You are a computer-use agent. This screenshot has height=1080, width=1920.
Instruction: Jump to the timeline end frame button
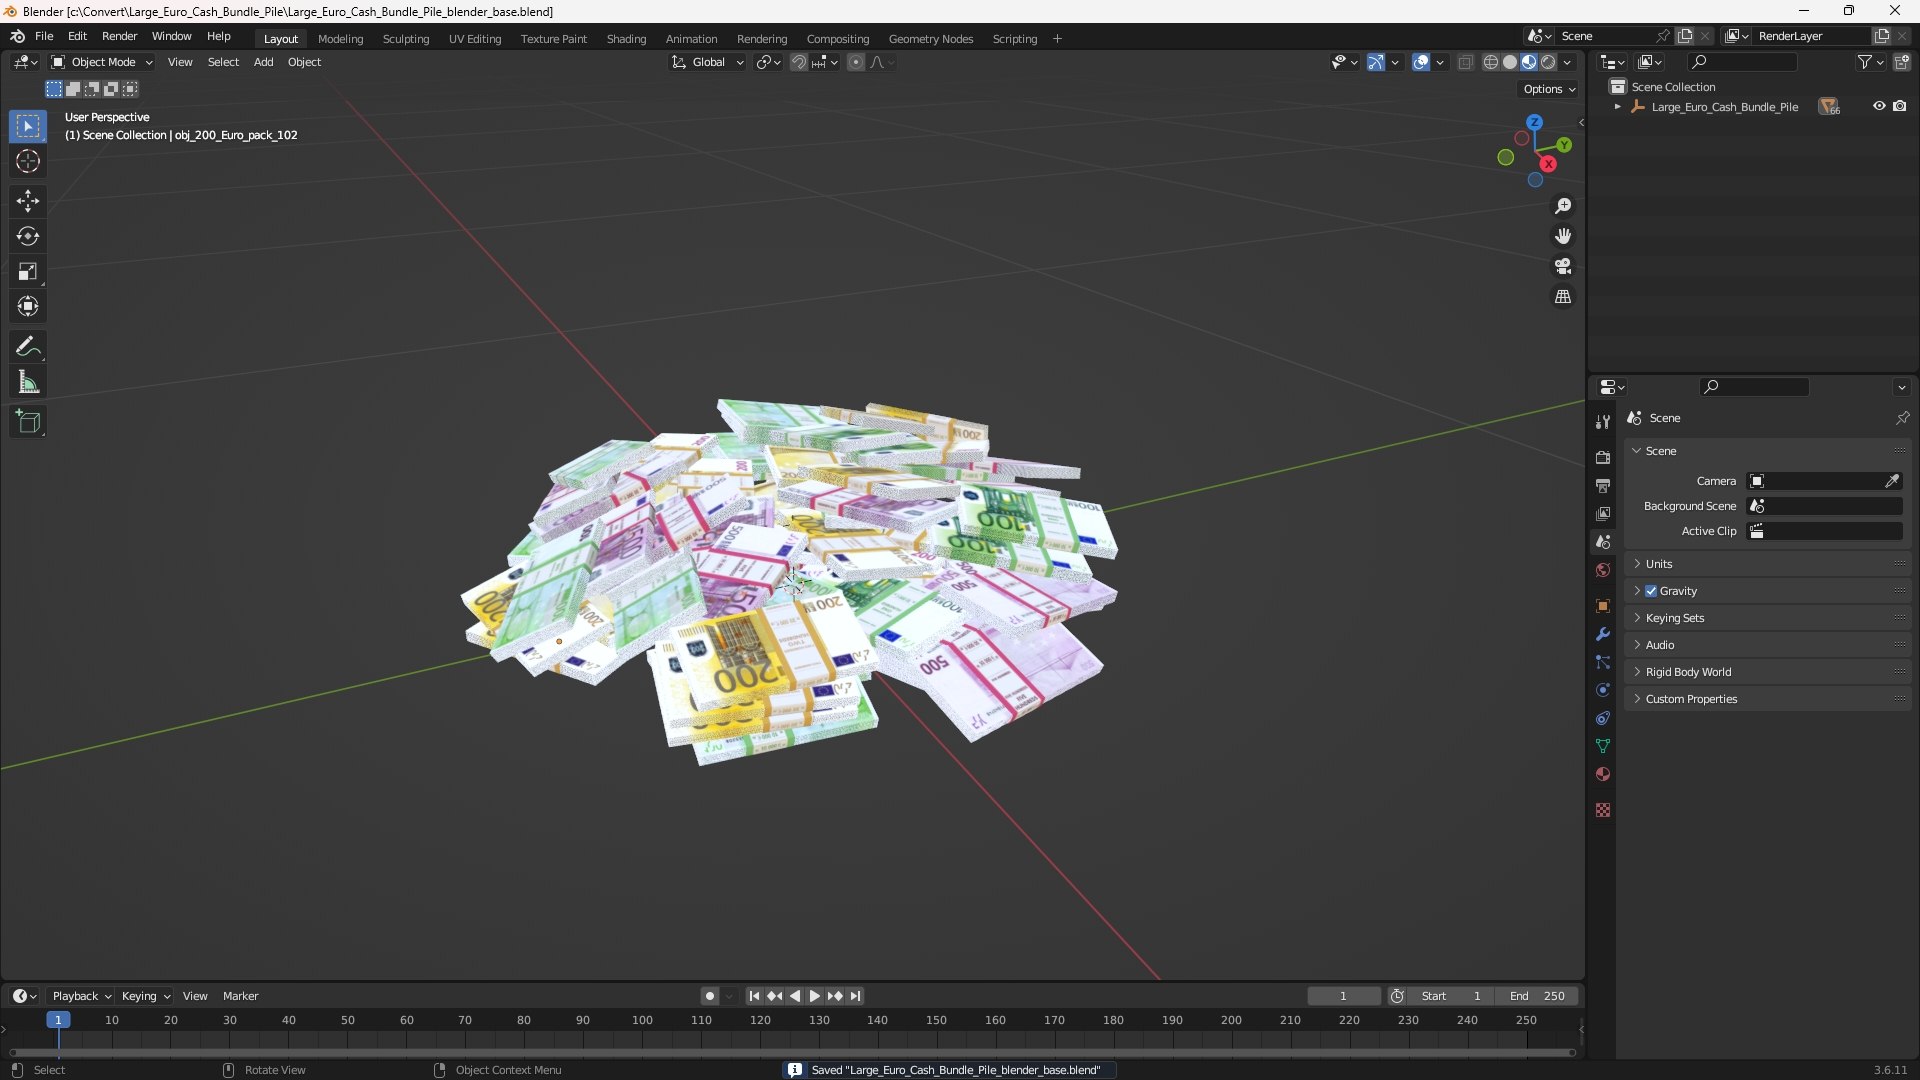(x=856, y=996)
